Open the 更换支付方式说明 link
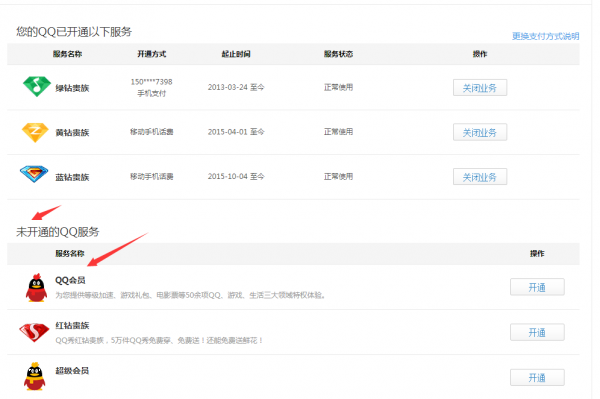Image resolution: width=600 pixels, height=399 pixels. 545,36
